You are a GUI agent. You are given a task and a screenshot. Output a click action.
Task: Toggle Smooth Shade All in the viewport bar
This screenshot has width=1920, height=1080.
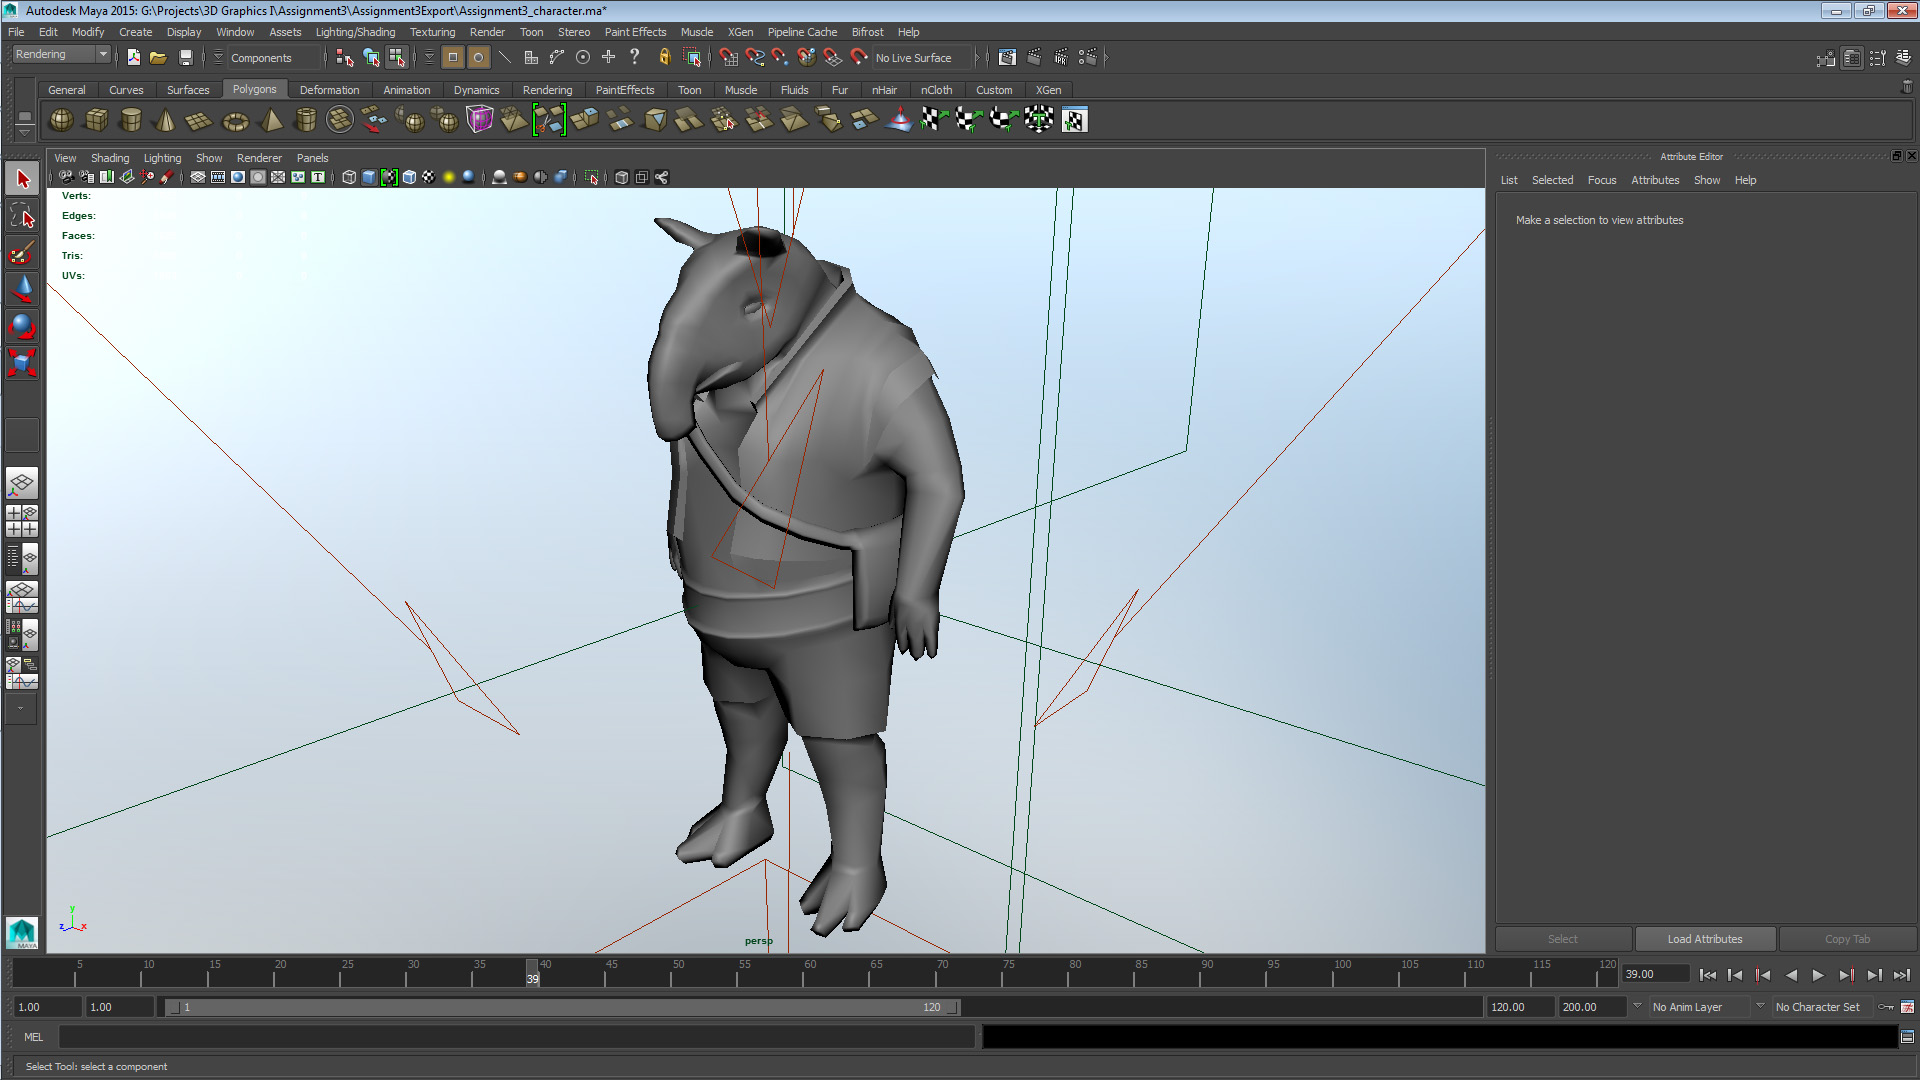[369, 177]
